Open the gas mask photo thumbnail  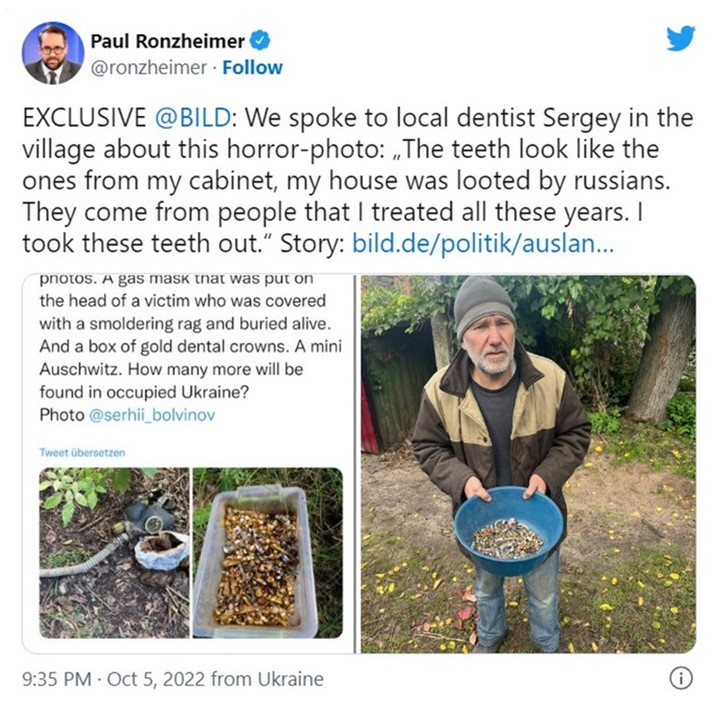point(114,552)
